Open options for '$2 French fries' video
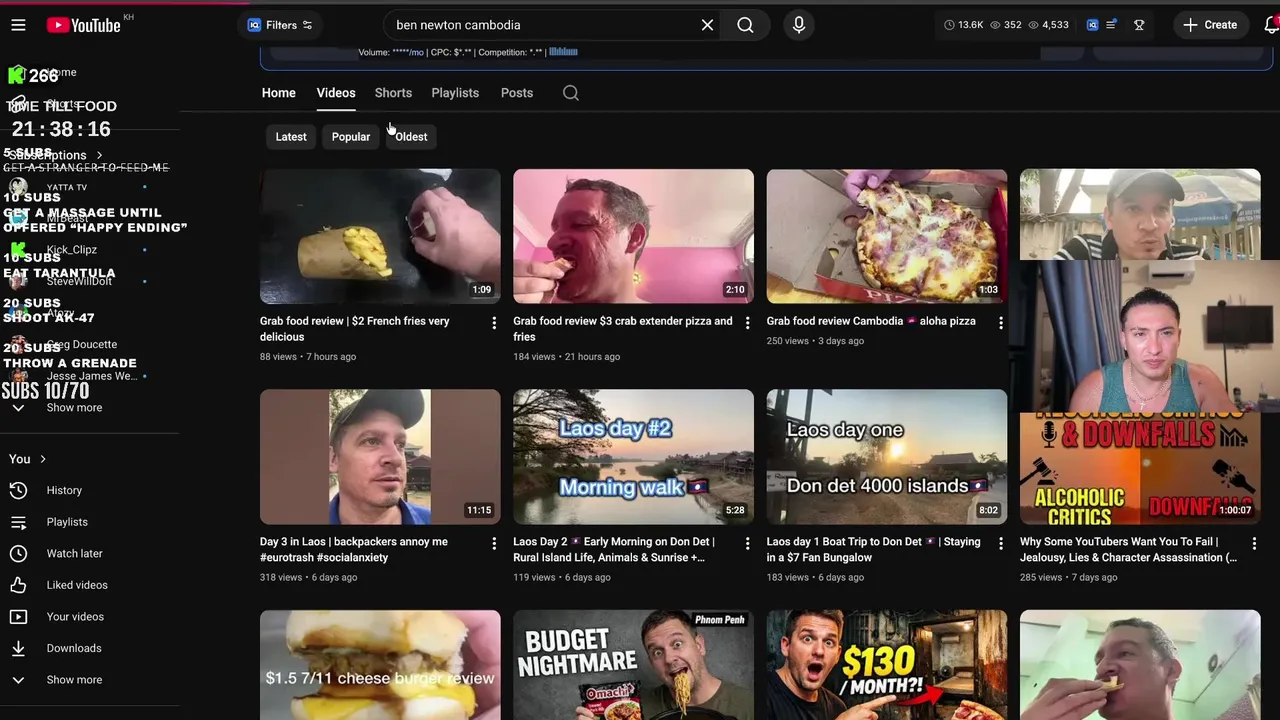The image size is (1280, 720). 494,323
